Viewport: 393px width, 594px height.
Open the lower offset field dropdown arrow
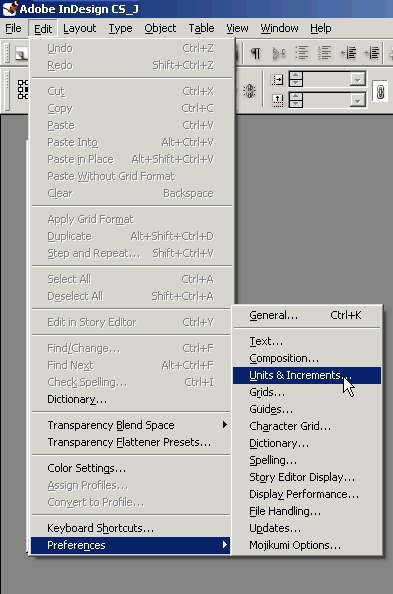click(357, 100)
